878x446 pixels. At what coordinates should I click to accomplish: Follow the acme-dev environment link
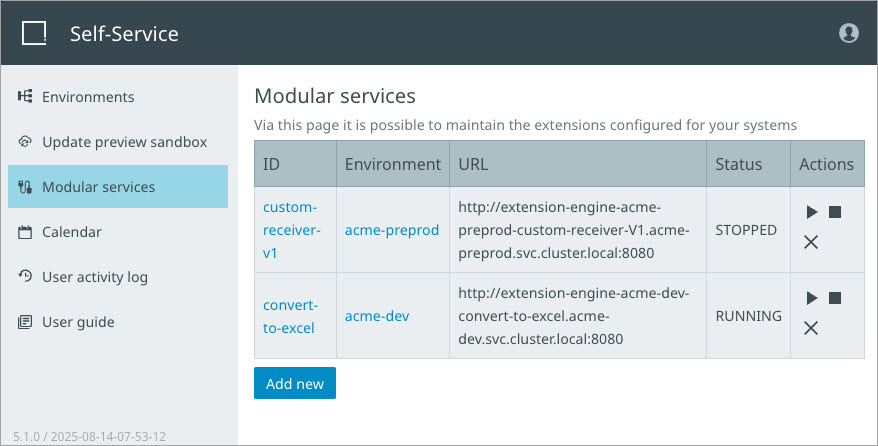click(377, 316)
